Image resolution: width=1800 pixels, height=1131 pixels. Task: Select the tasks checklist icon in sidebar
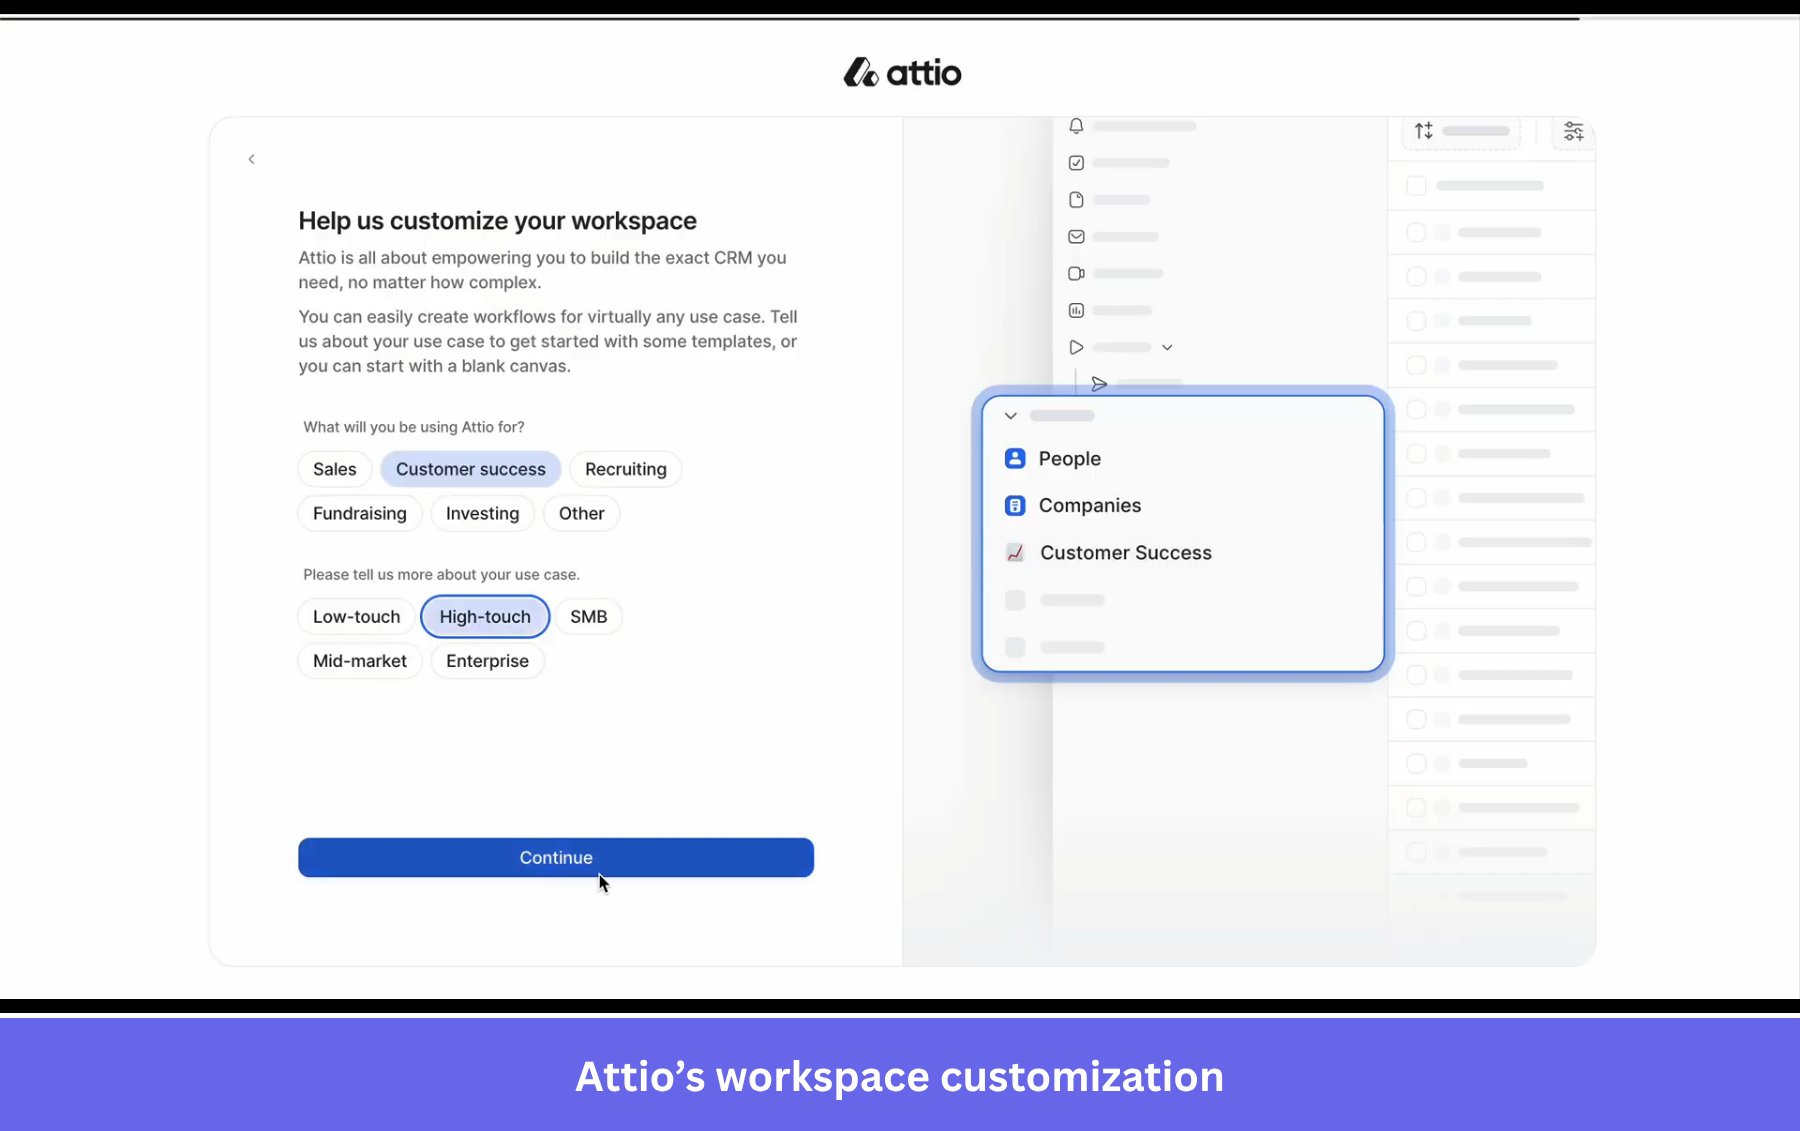(1075, 162)
